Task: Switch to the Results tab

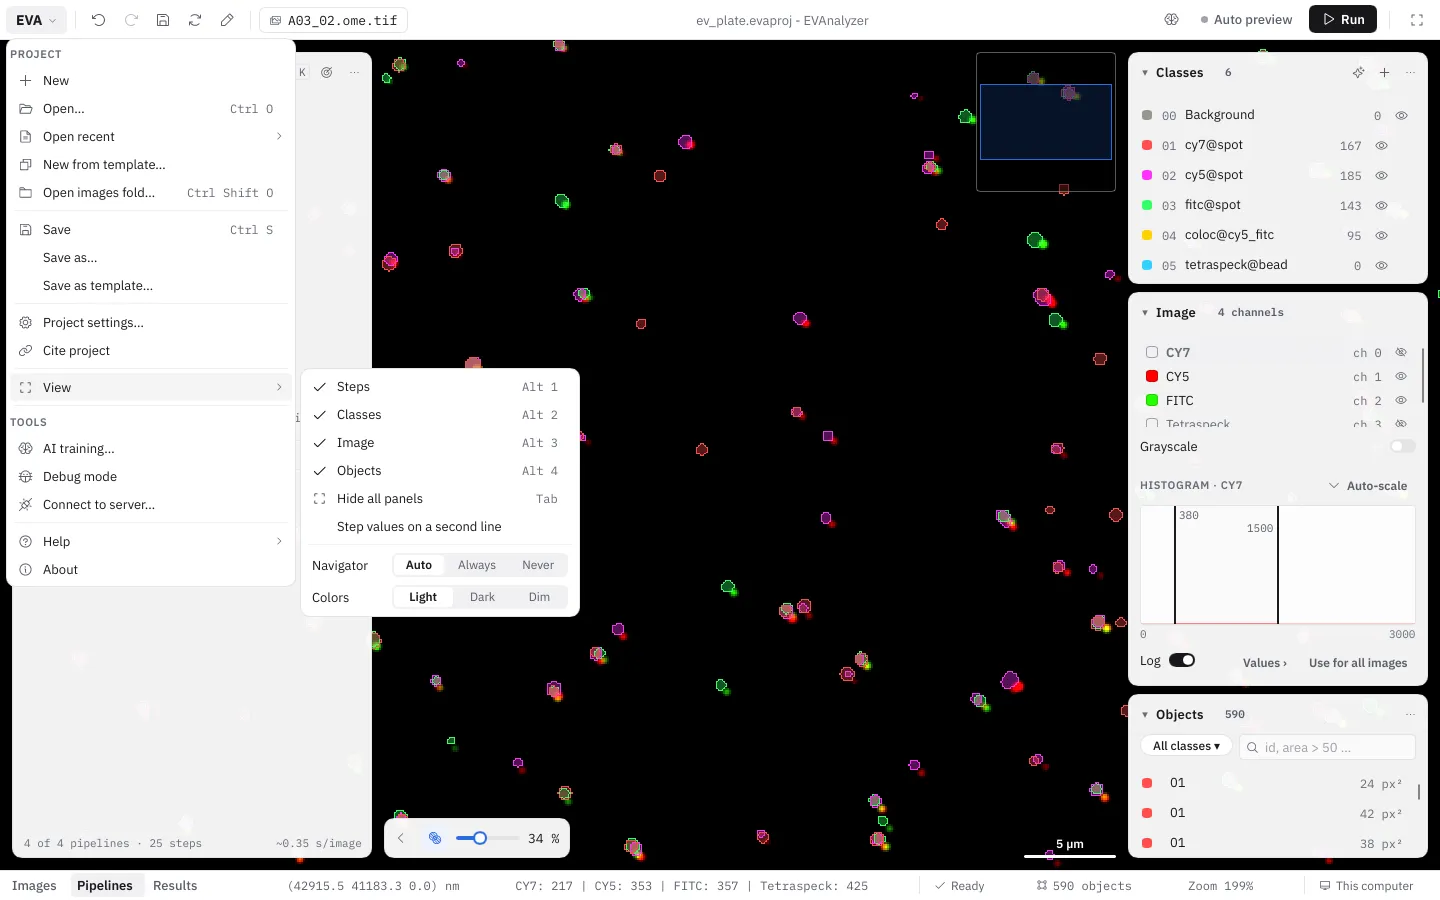Action: pos(175,886)
